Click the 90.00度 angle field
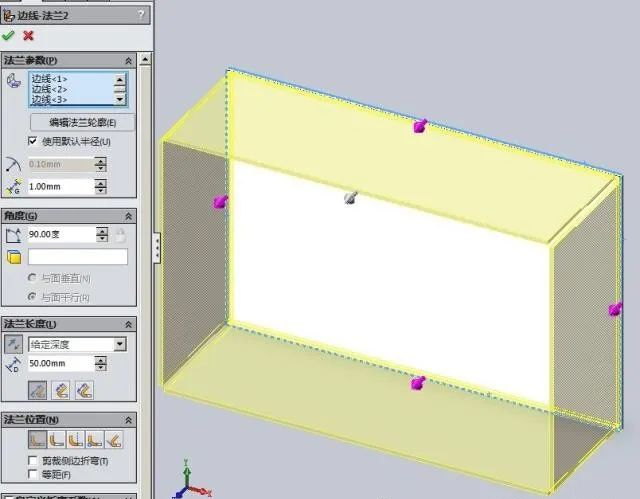The width and height of the screenshot is (640, 499). point(62,235)
